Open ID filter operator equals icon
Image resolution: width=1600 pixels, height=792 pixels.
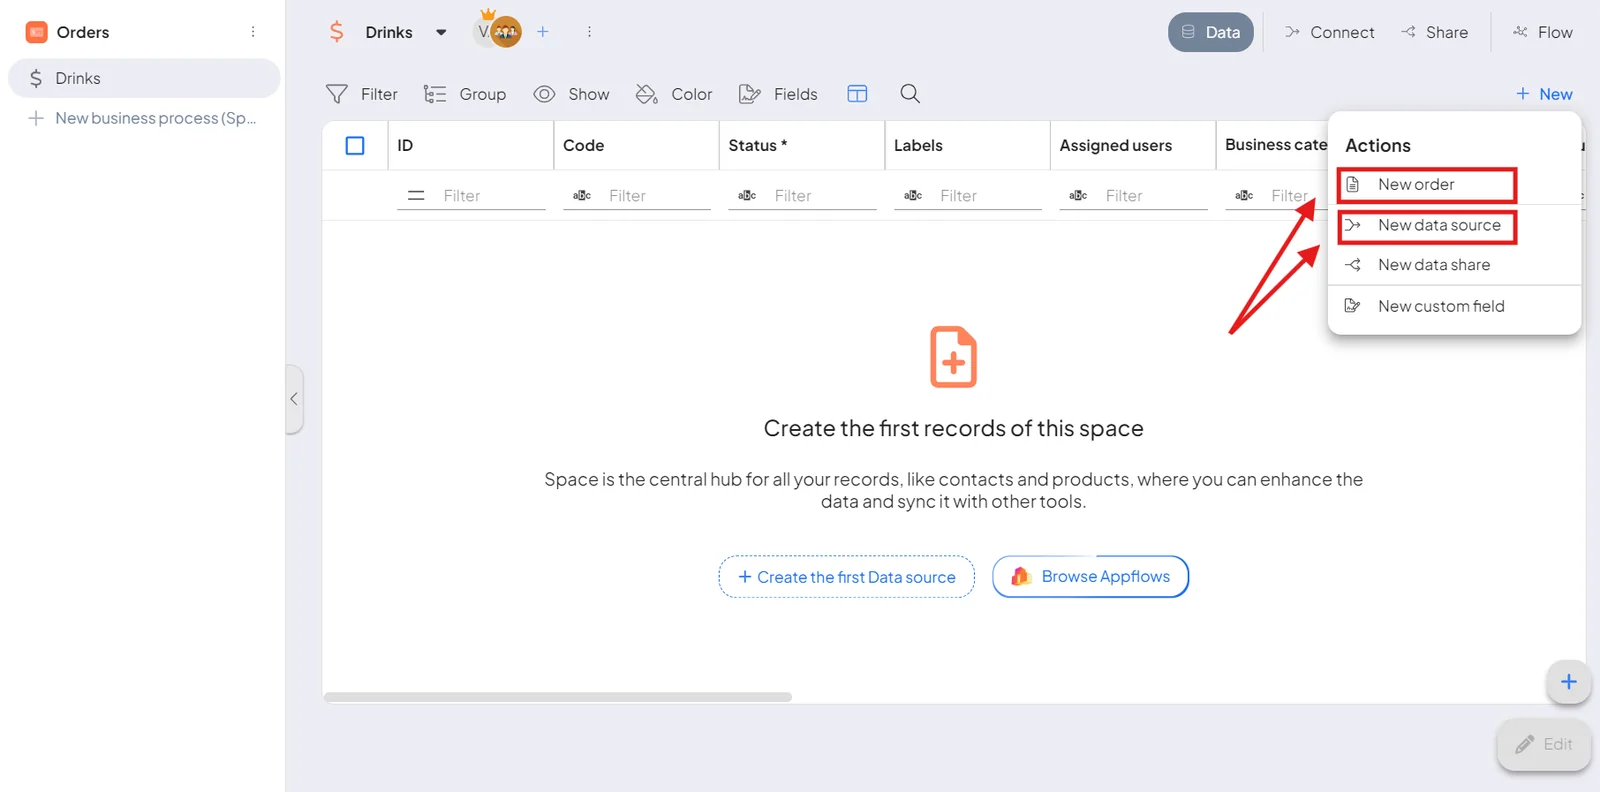[x=416, y=196]
